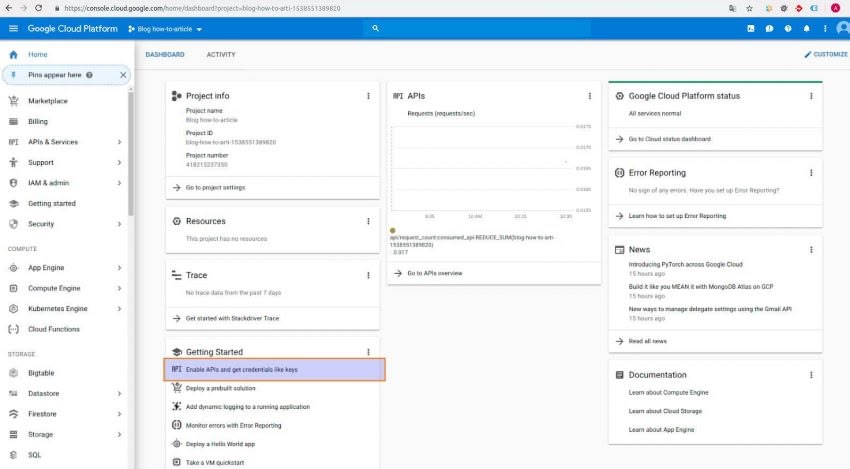Open the Project info card options menu

click(368, 96)
